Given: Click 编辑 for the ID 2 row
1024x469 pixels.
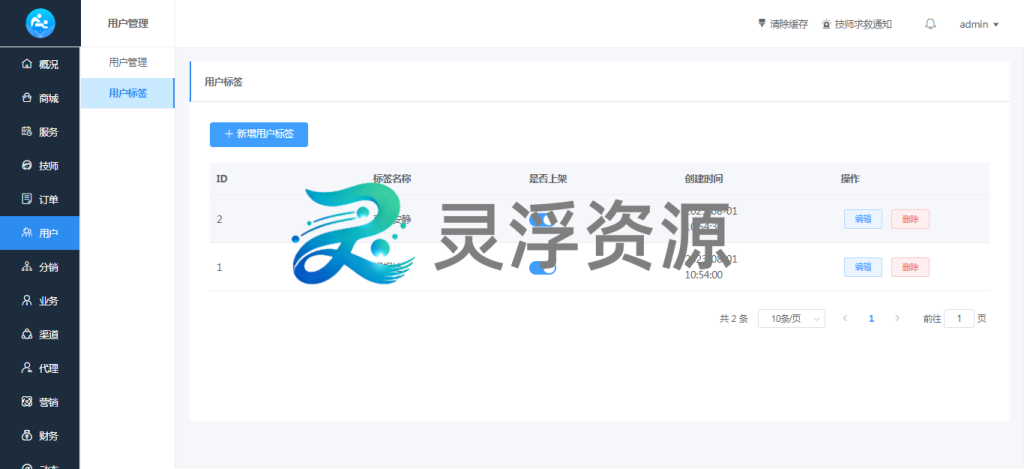Looking at the screenshot, I should coord(863,219).
